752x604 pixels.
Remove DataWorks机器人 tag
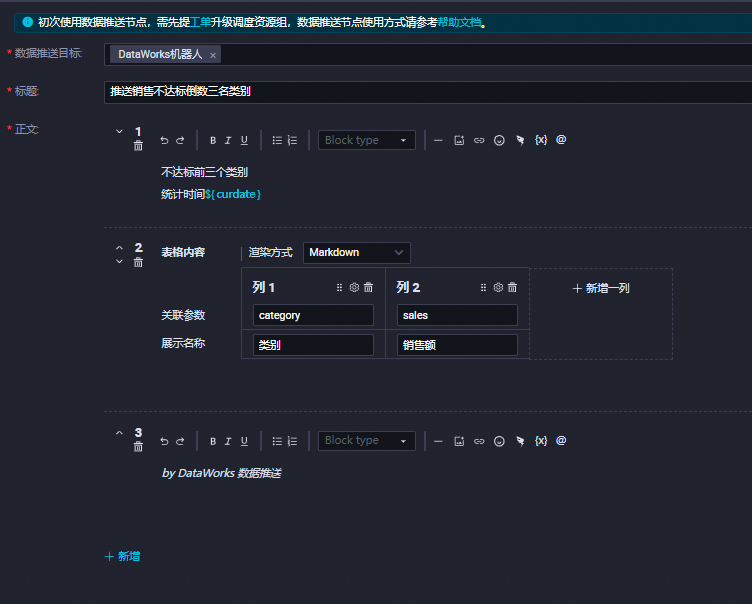click(213, 55)
